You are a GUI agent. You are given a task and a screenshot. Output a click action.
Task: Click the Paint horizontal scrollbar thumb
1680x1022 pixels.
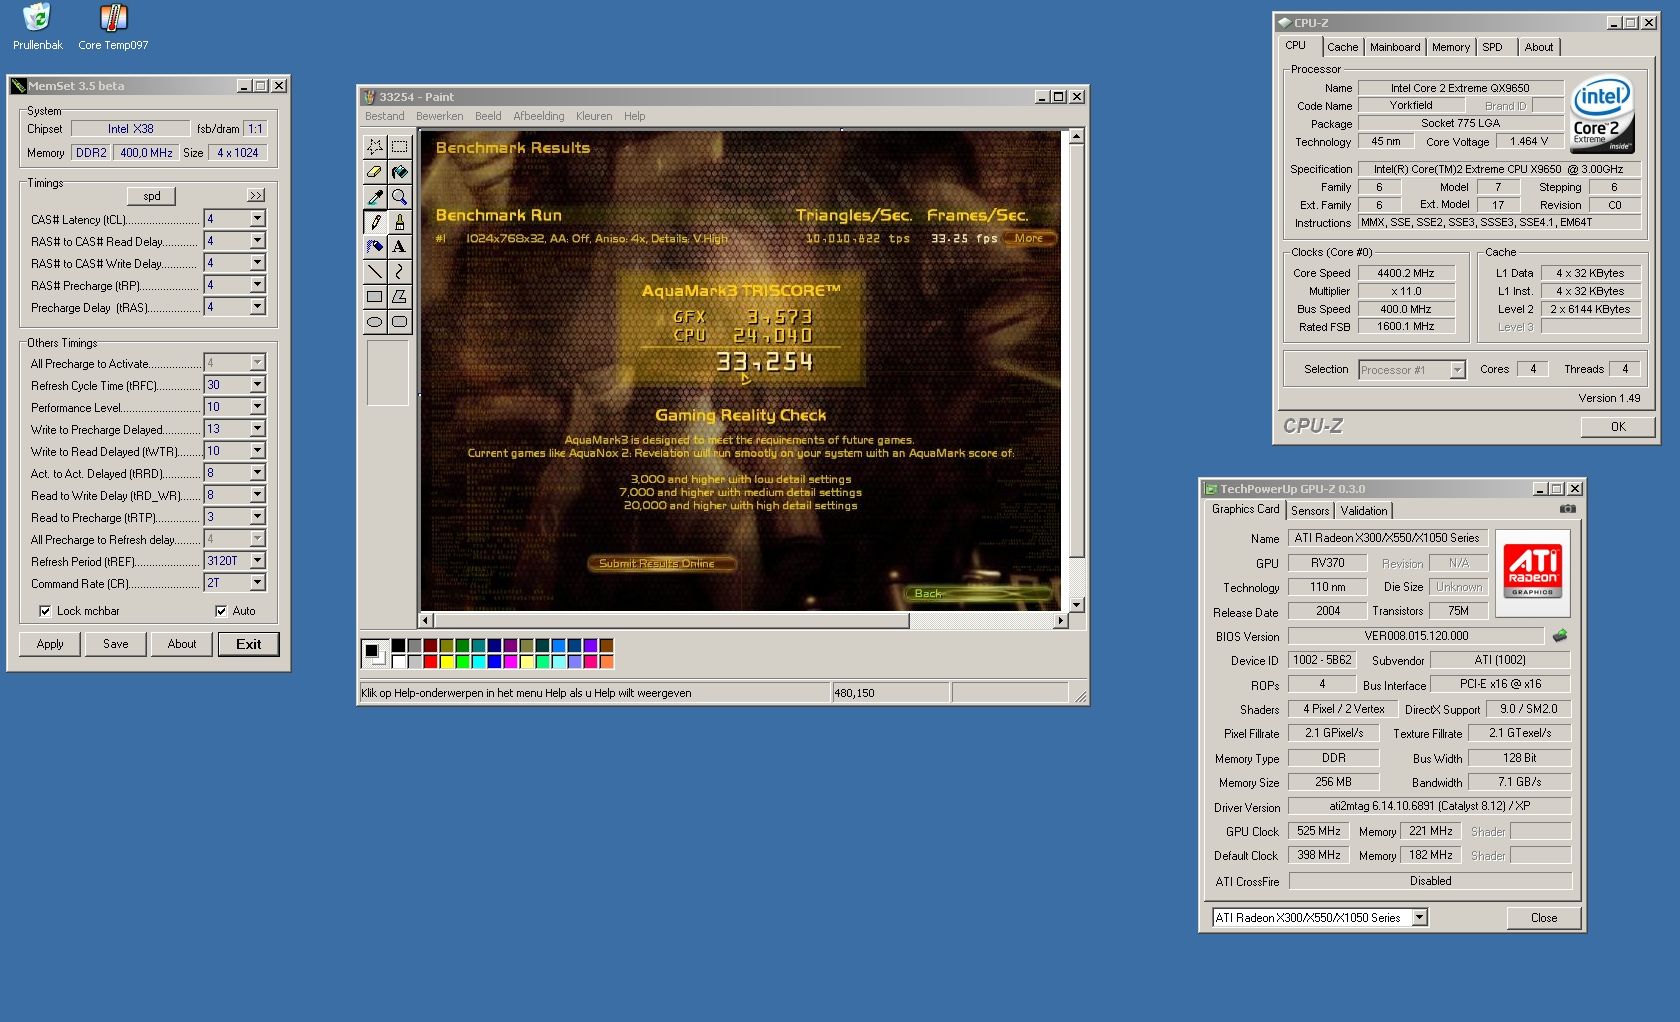tap(671, 621)
